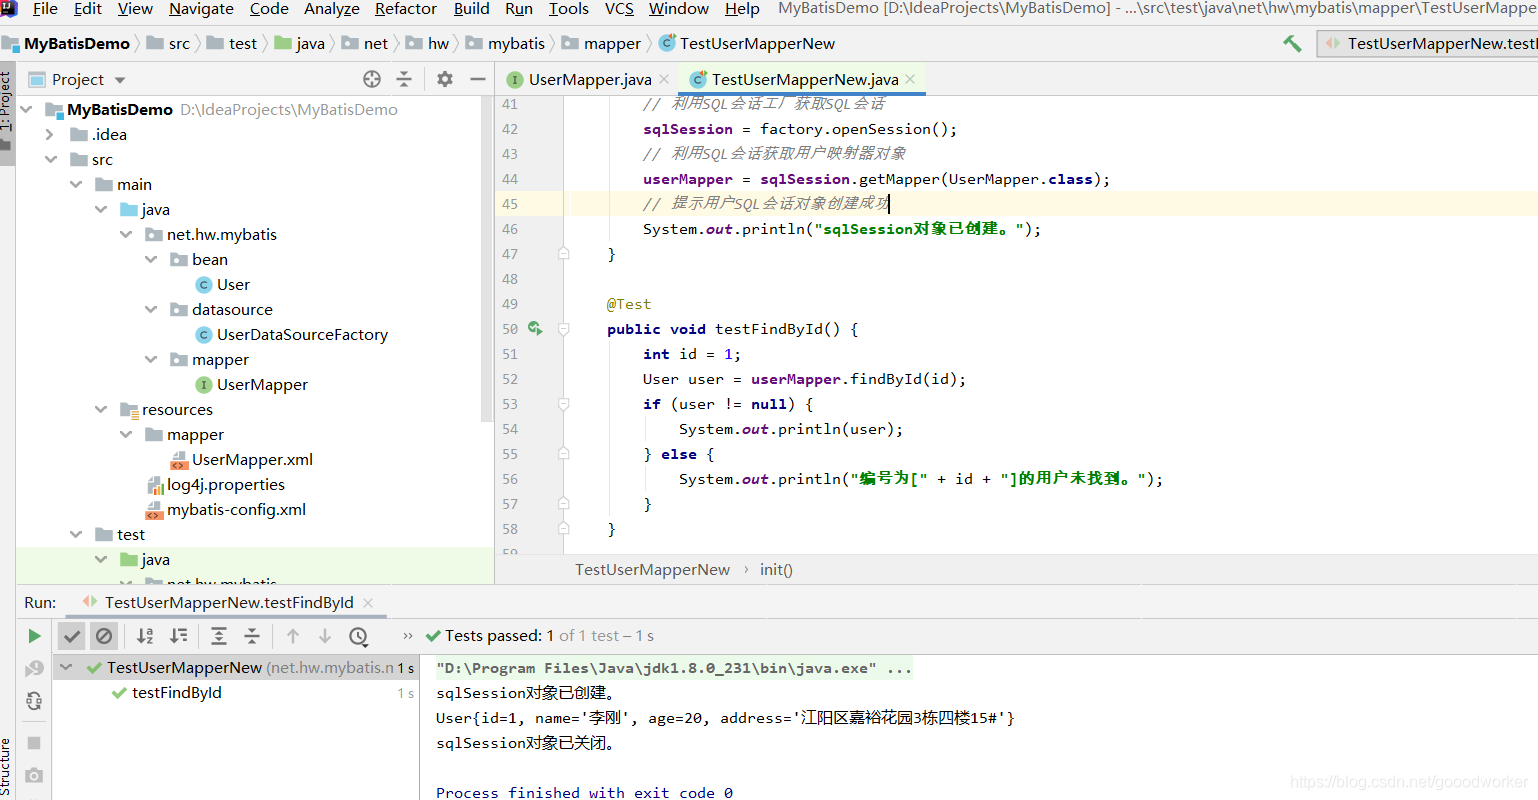
Task: Open Project view dropdown
Action: [x=120, y=80]
